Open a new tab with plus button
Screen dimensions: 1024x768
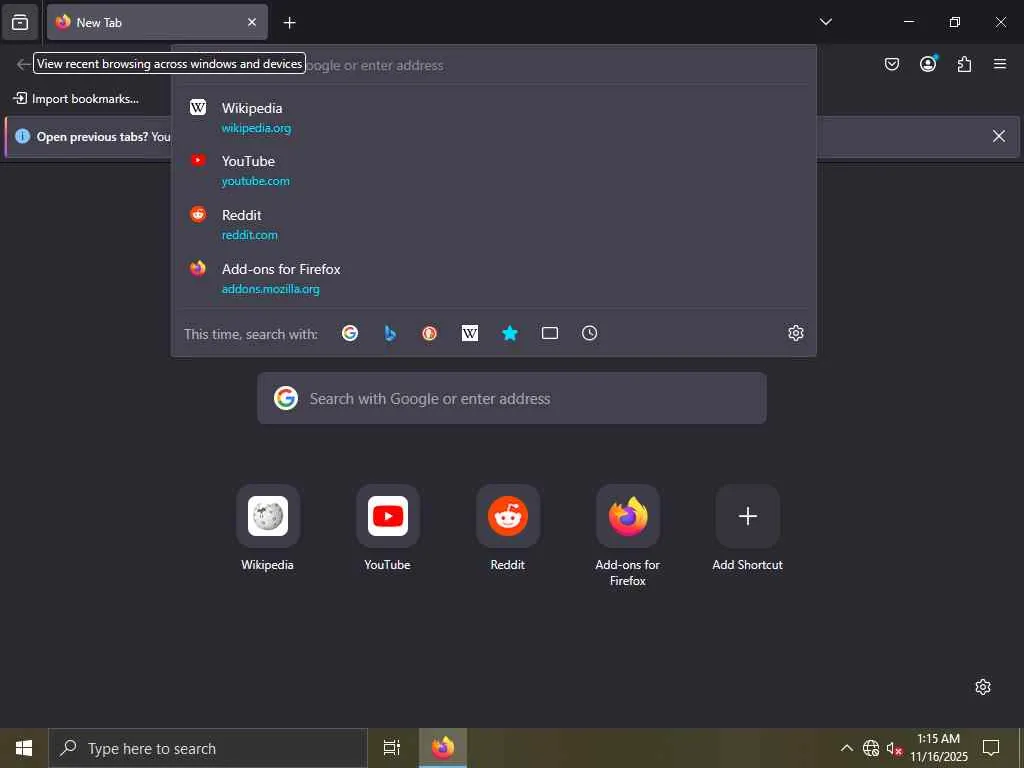pos(289,23)
